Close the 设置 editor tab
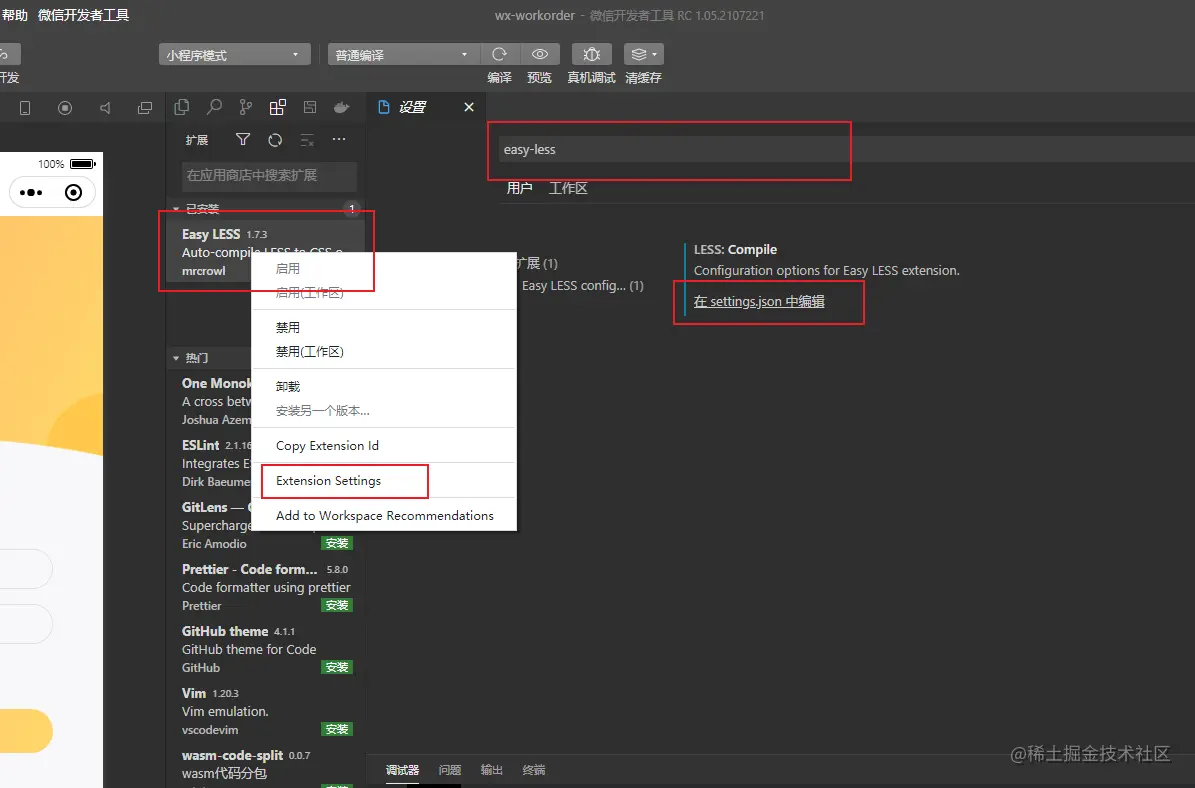Image resolution: width=1195 pixels, height=788 pixels. [469, 107]
